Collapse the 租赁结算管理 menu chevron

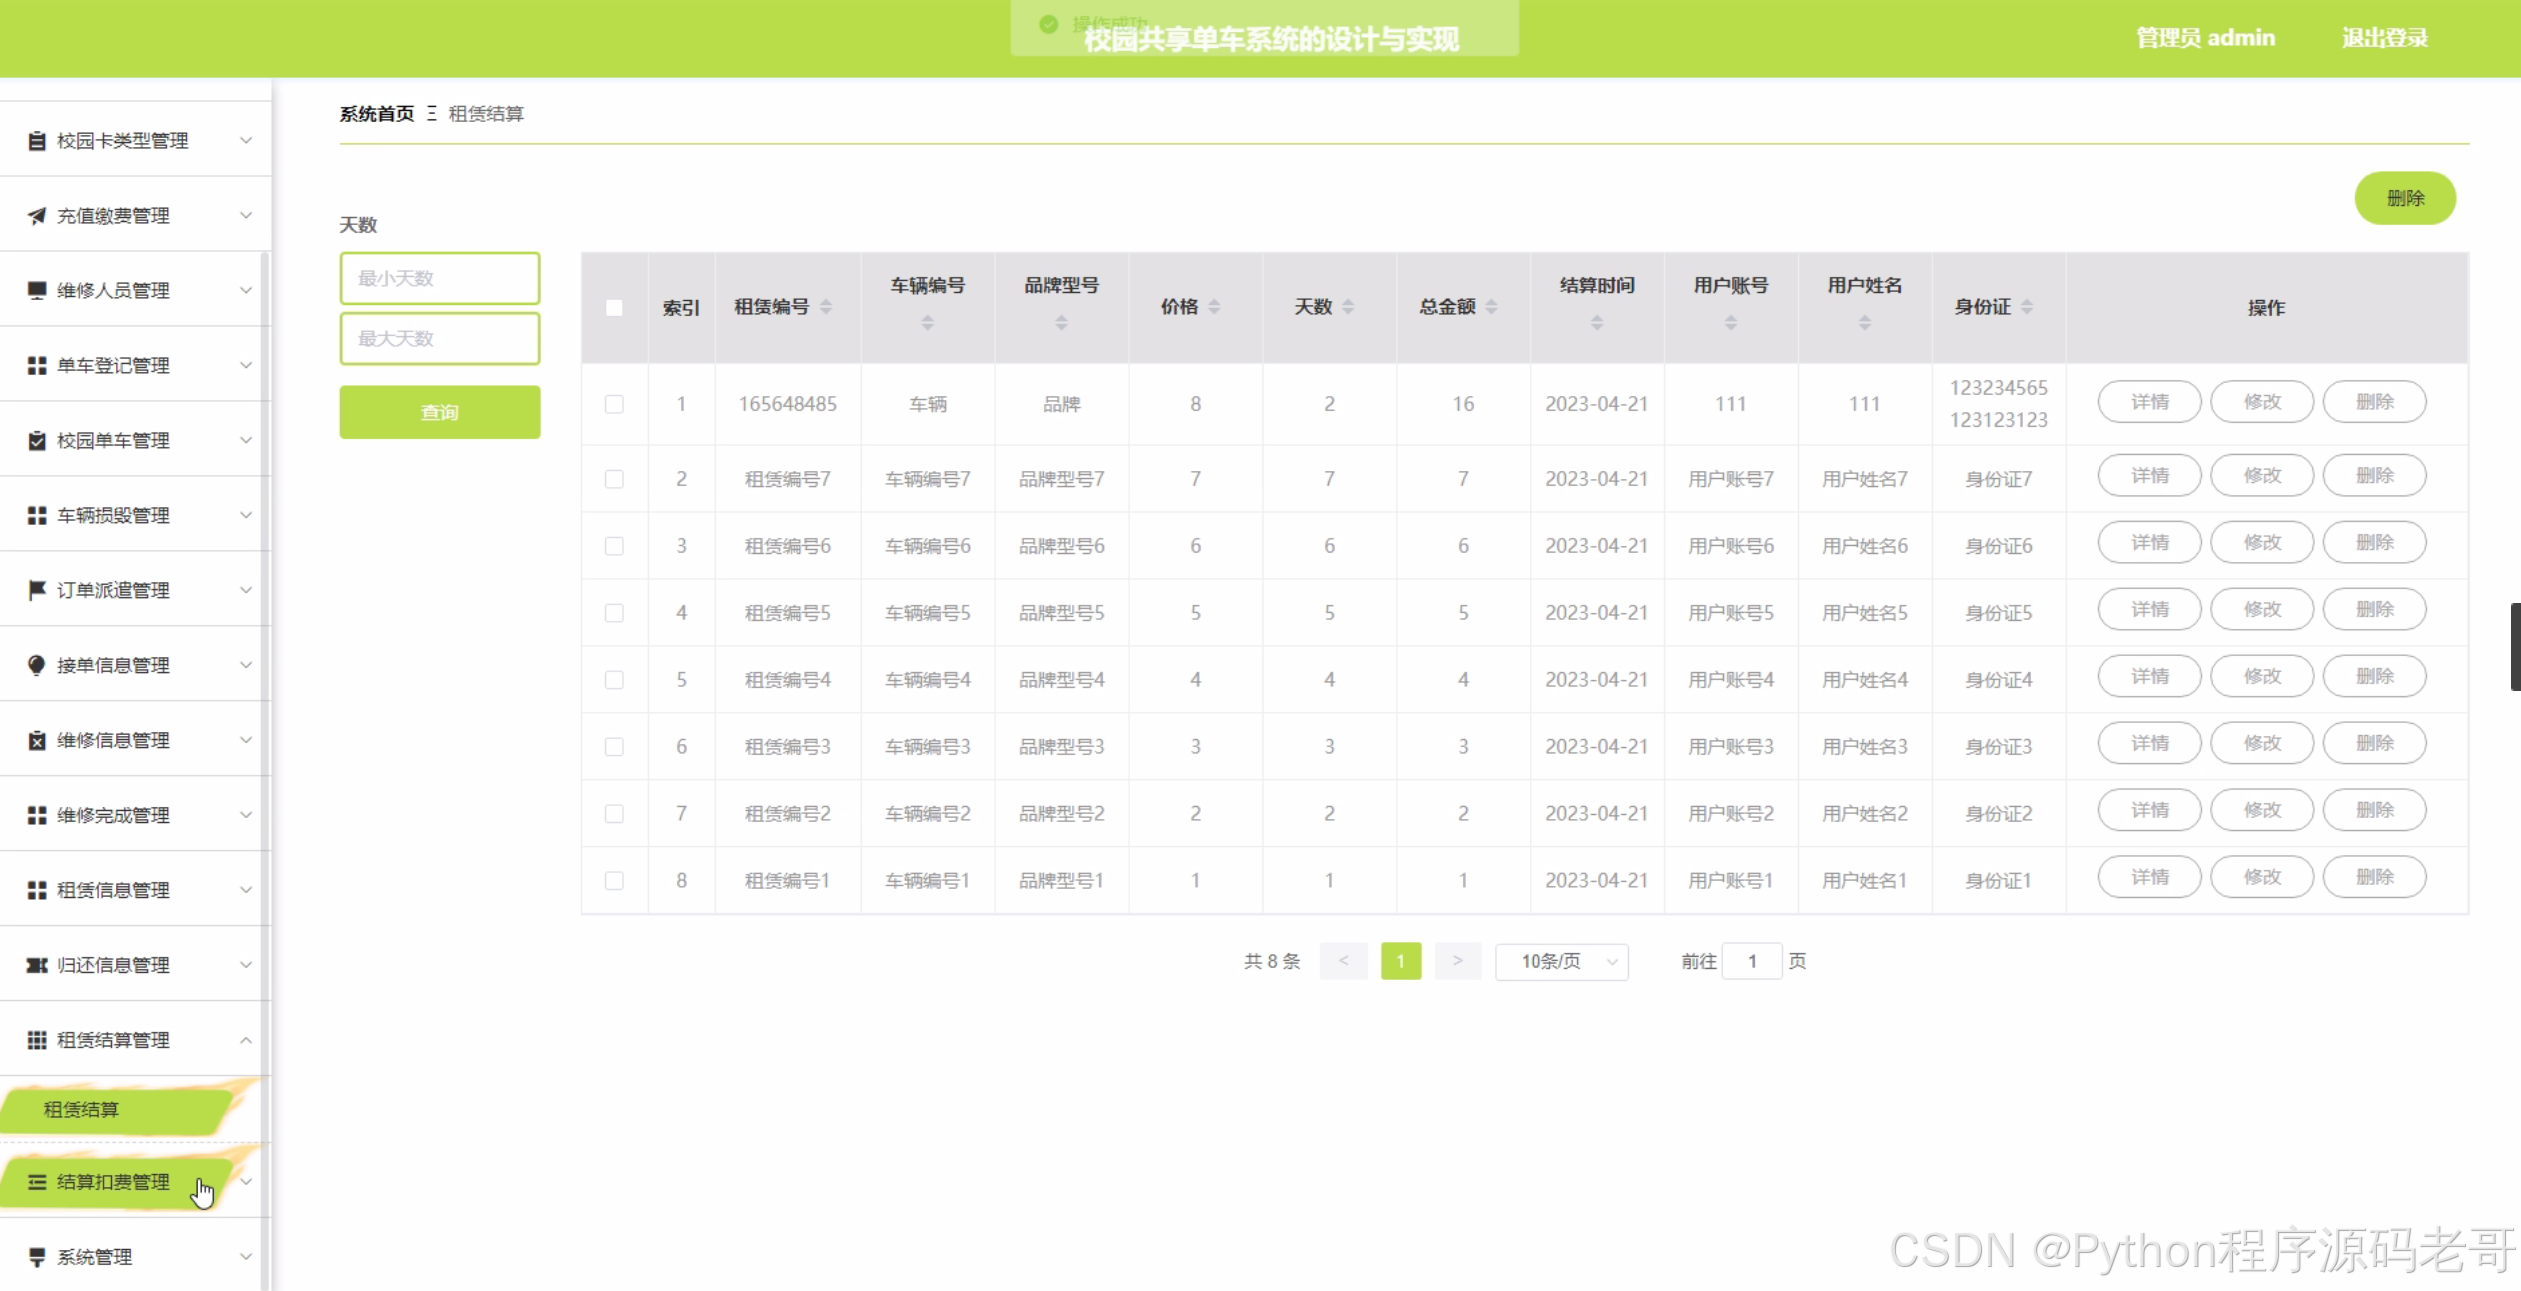tap(246, 1040)
